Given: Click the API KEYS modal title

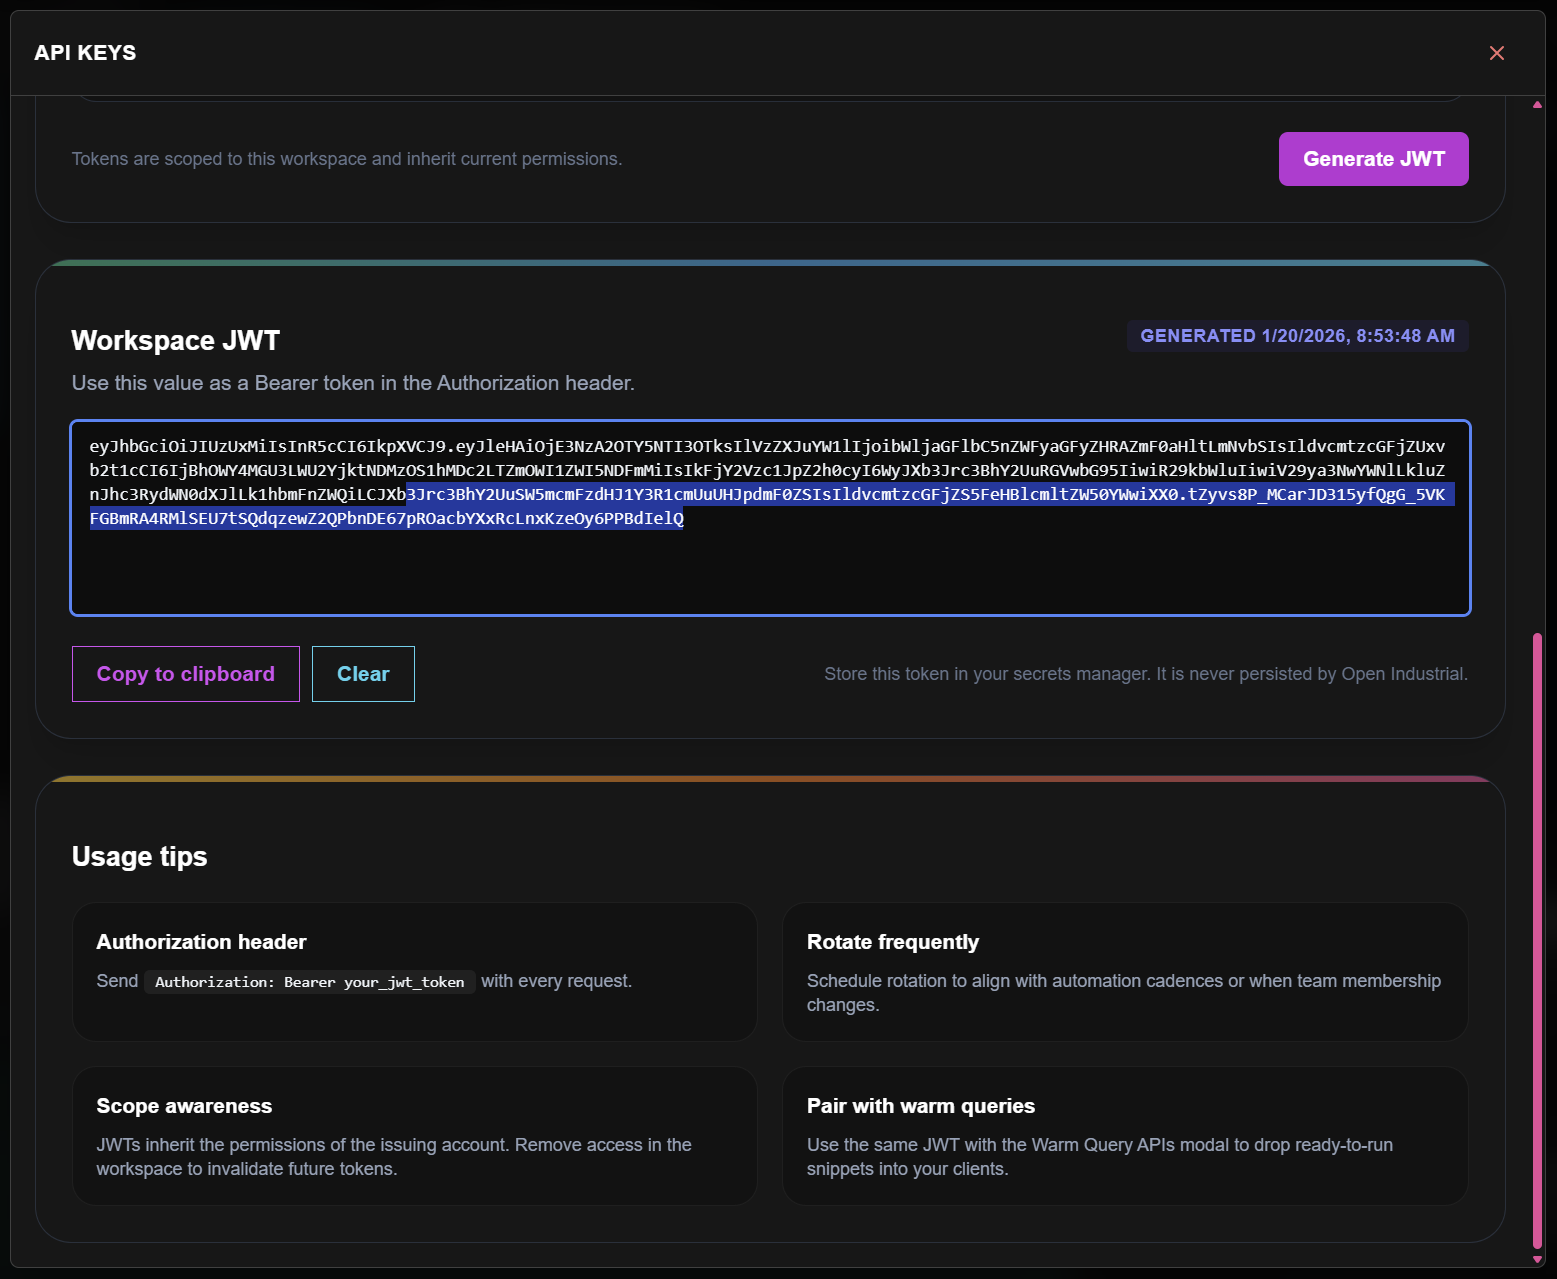Looking at the screenshot, I should [85, 53].
